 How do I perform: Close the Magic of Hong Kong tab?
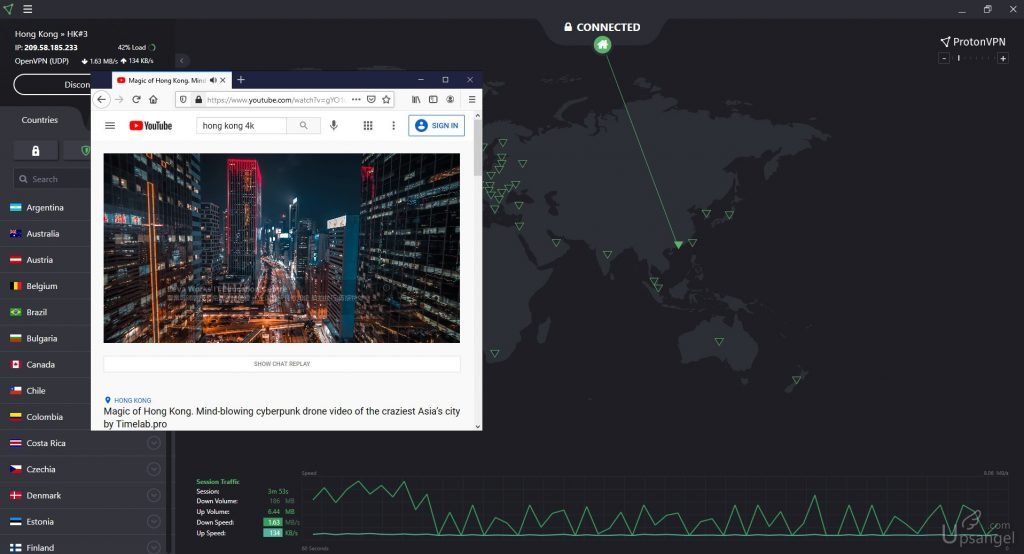click(223, 80)
